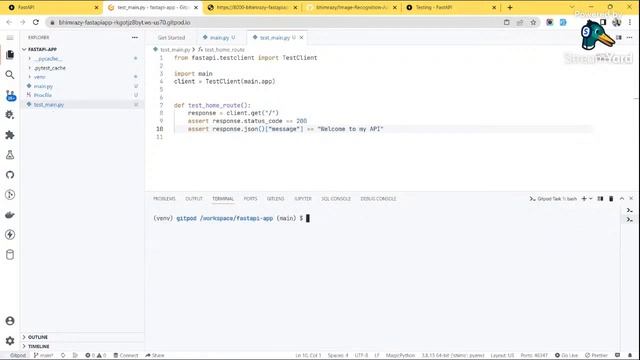This screenshot has height=360, width=640.
Task: Bookmark this page with star icon
Action: [x=533, y=22]
